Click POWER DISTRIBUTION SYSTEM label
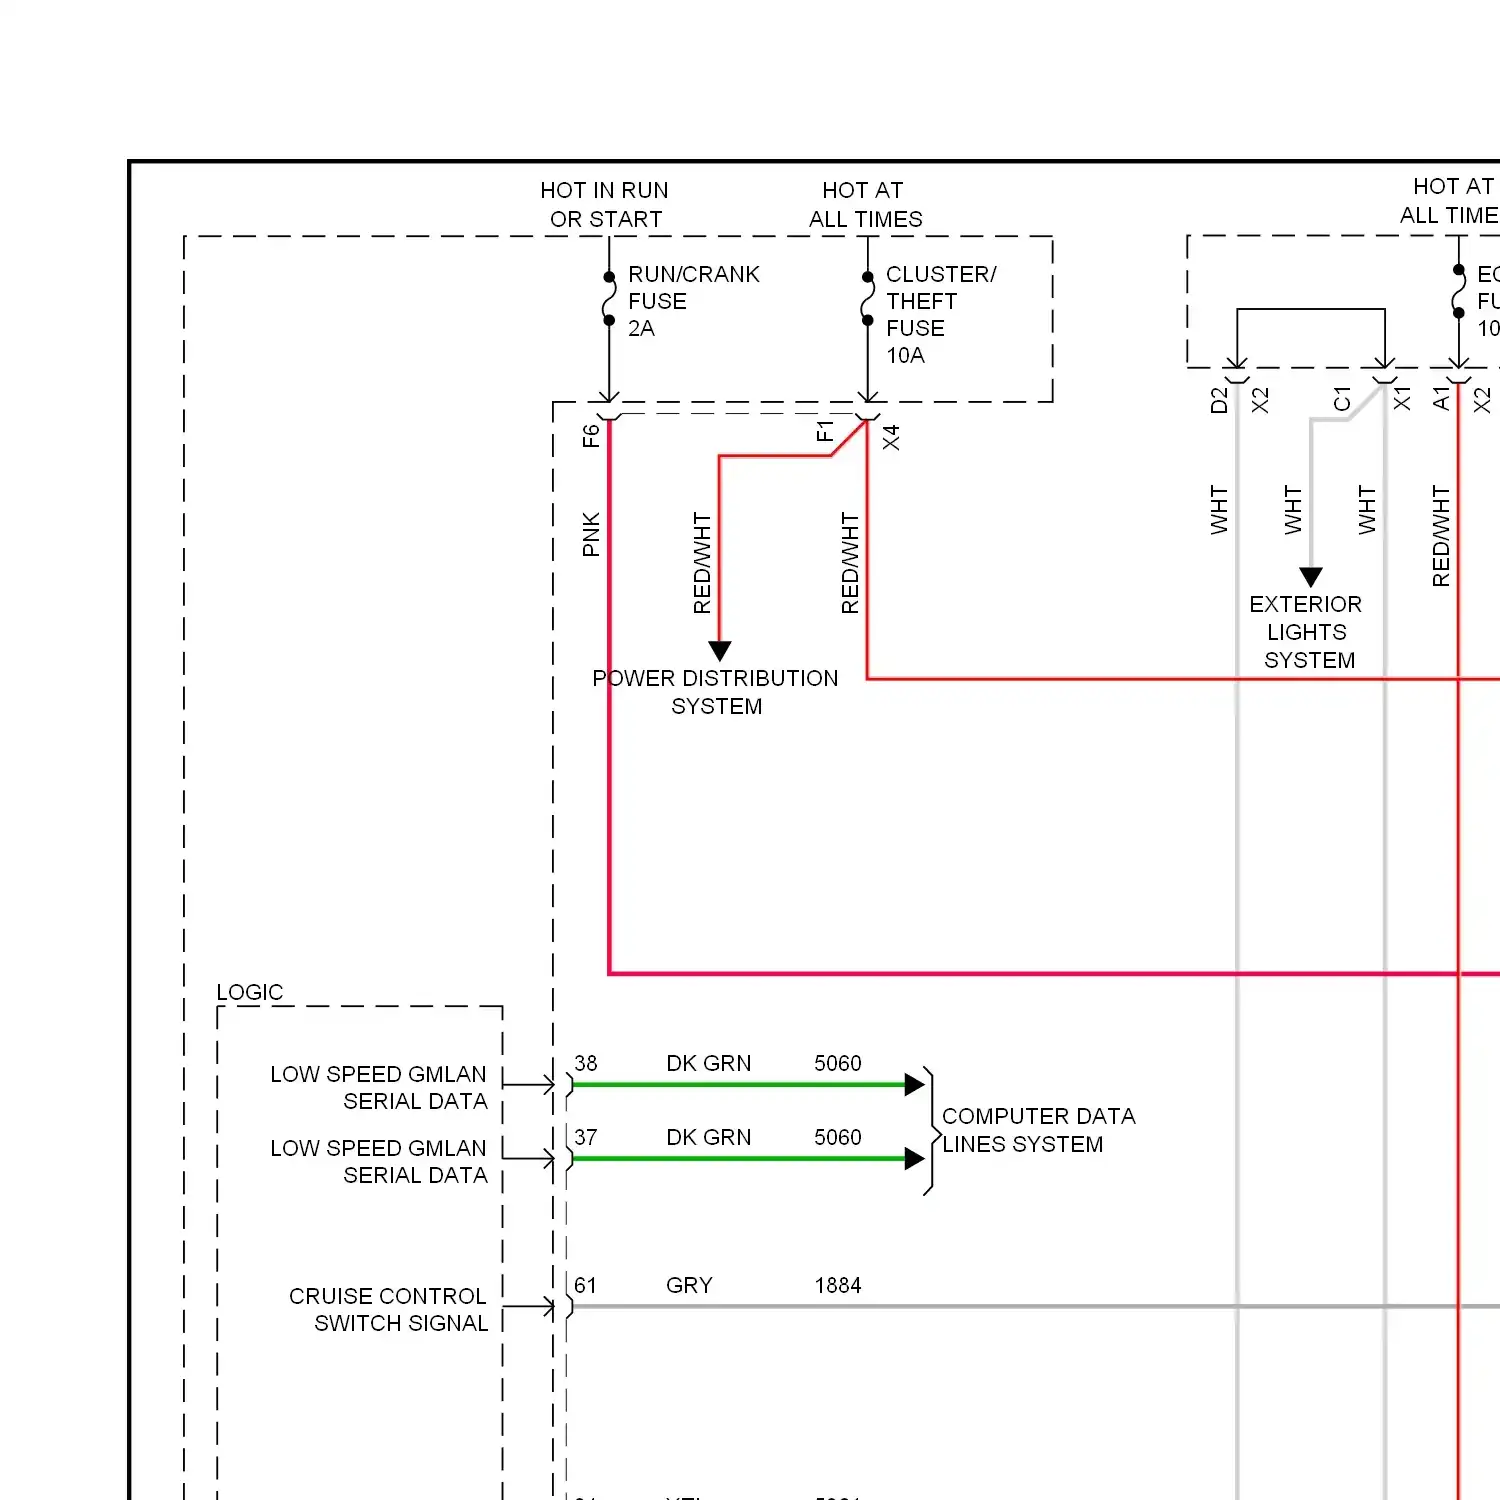 pyautogui.click(x=715, y=692)
